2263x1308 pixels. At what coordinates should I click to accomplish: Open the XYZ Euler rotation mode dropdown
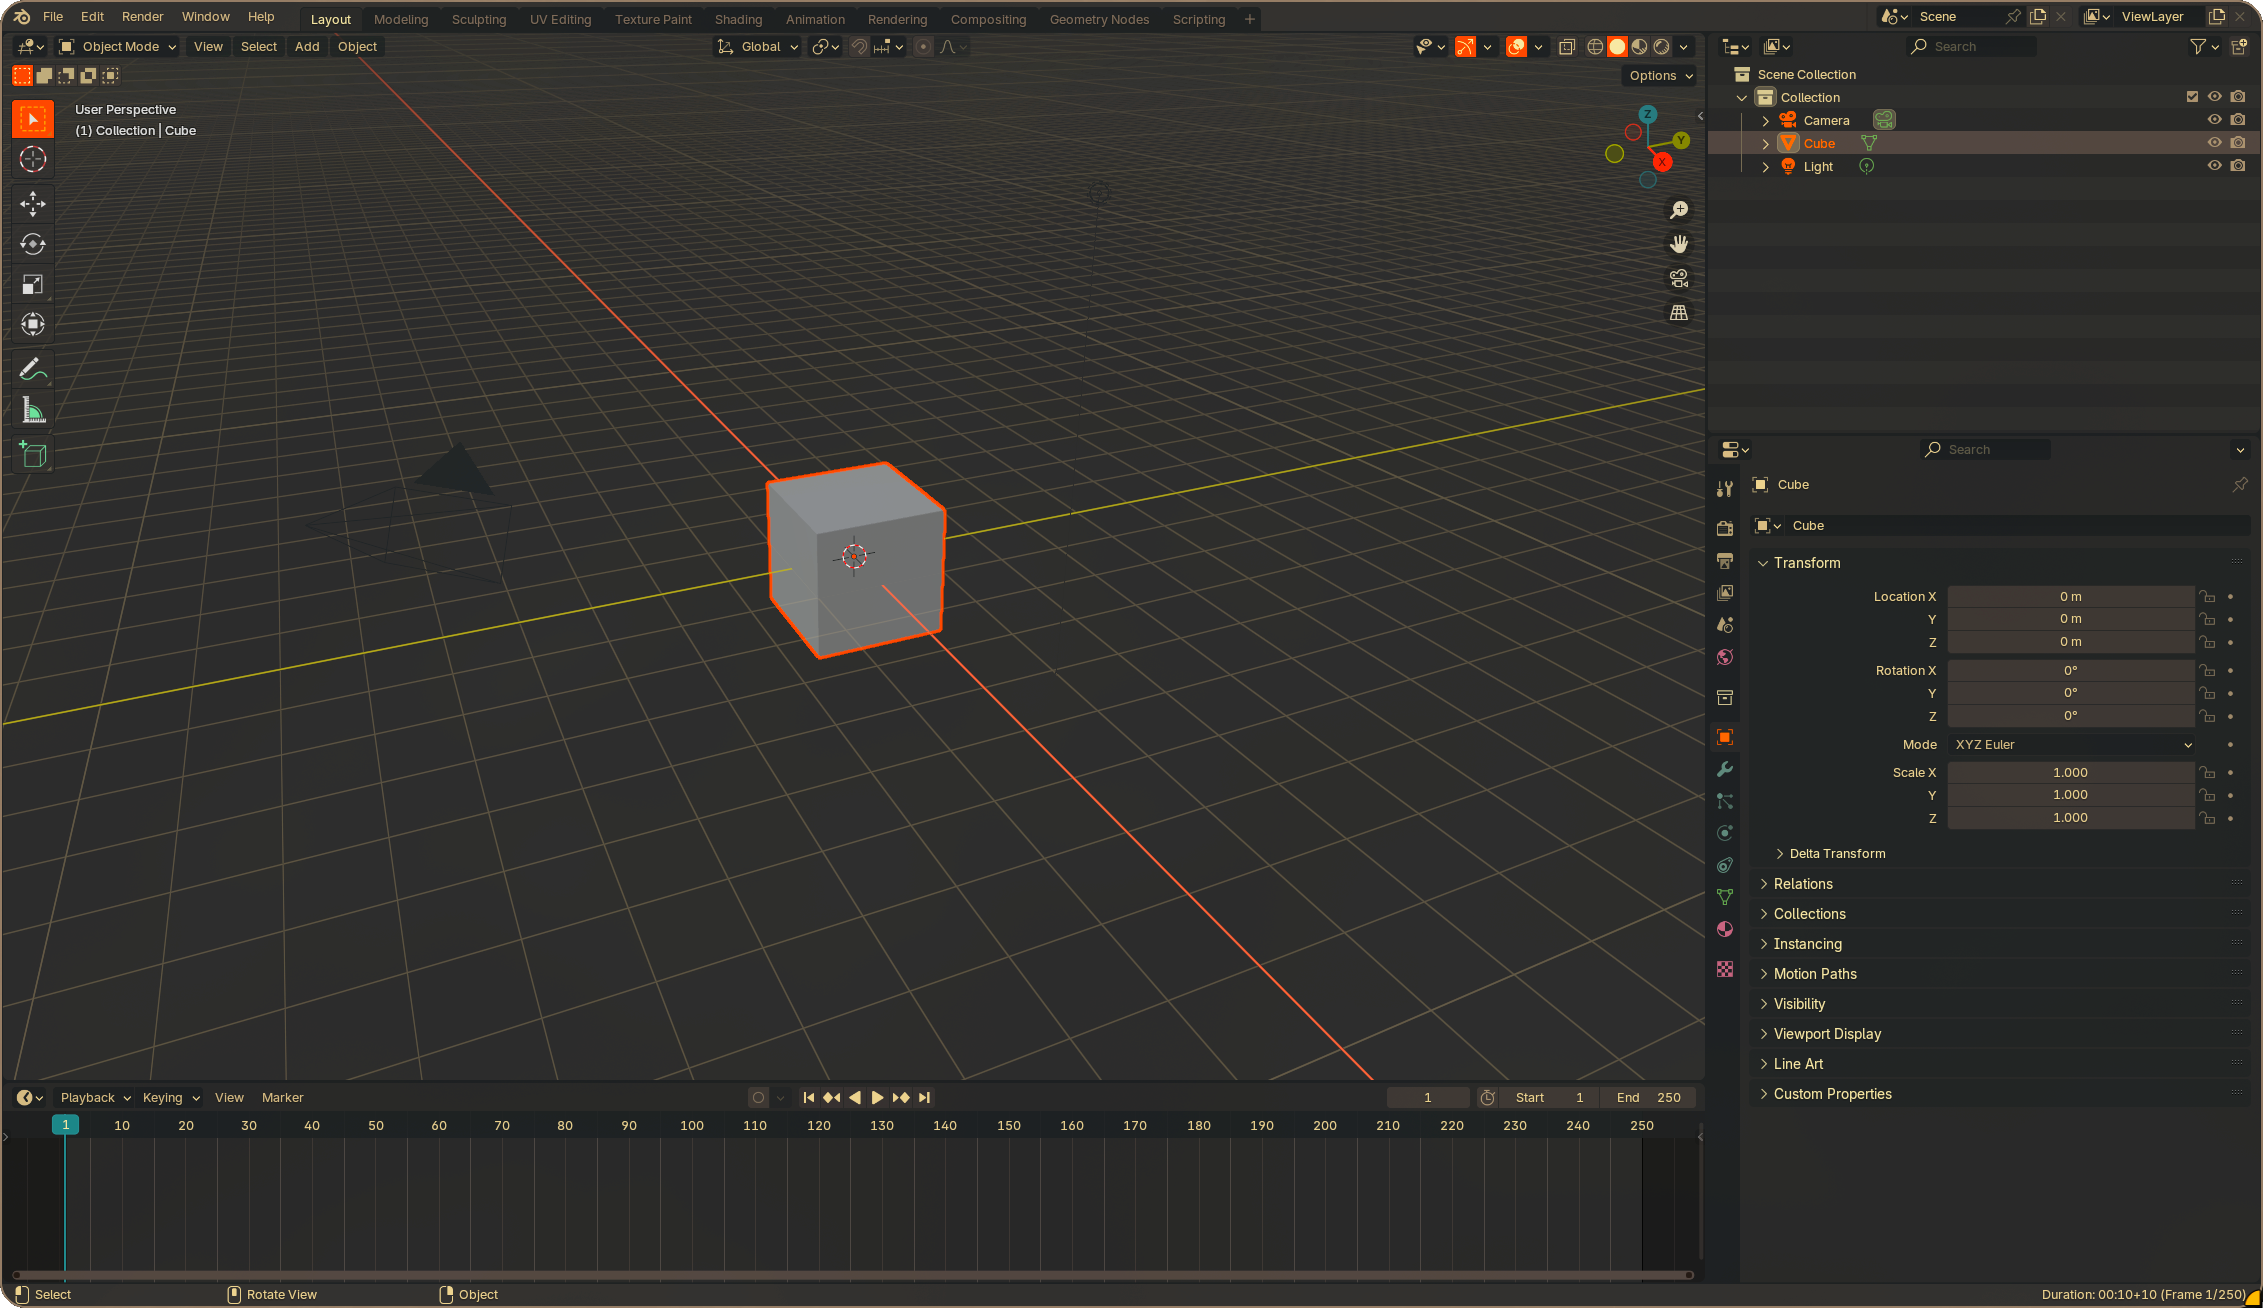[2070, 744]
